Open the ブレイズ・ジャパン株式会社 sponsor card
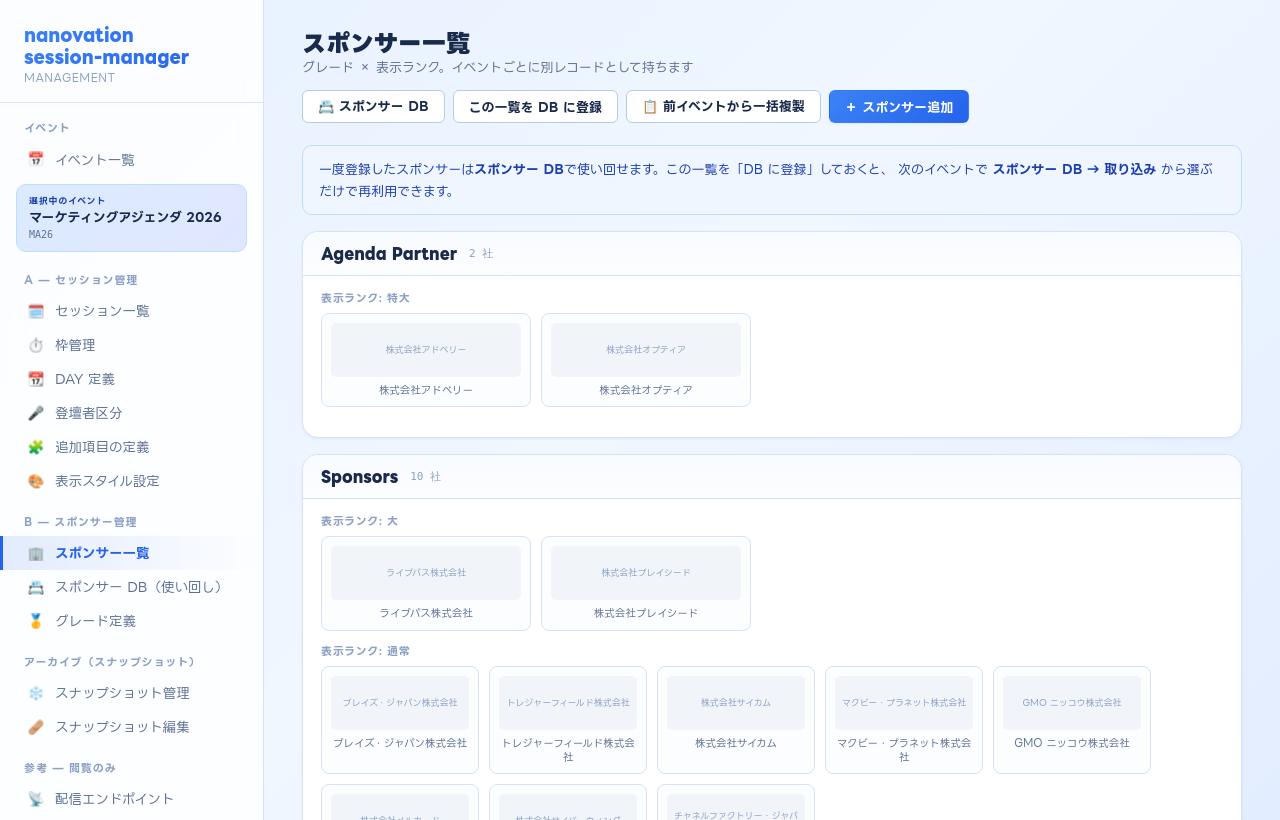 [400, 720]
